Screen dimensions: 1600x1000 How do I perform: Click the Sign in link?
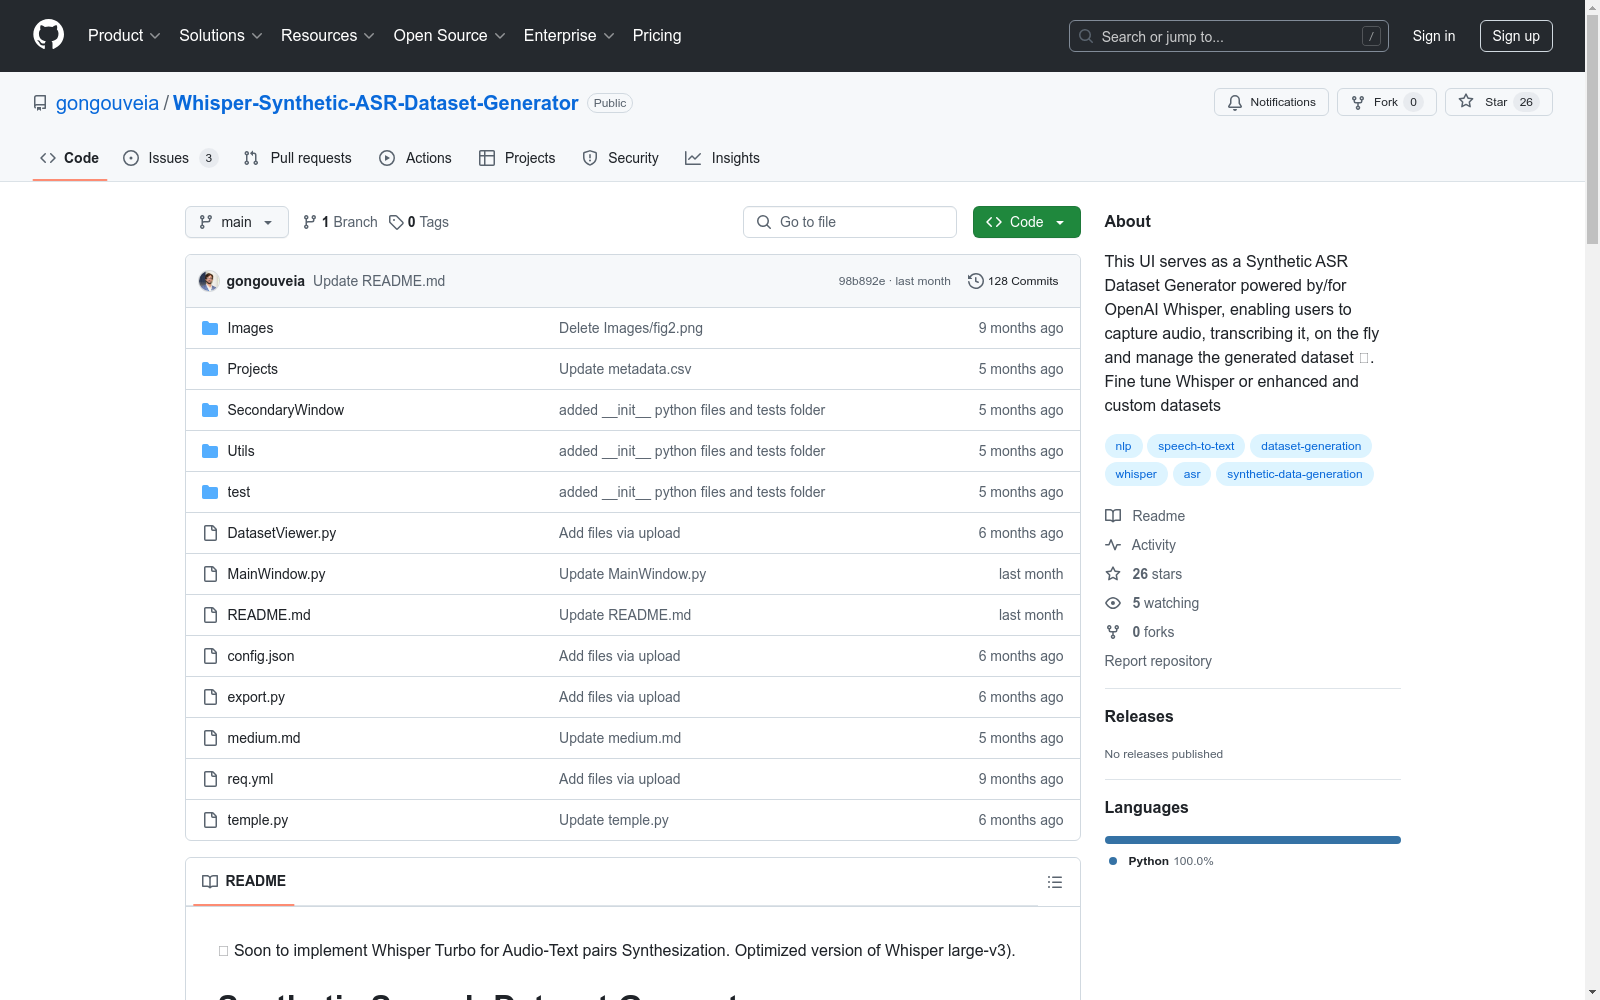[x=1434, y=36]
